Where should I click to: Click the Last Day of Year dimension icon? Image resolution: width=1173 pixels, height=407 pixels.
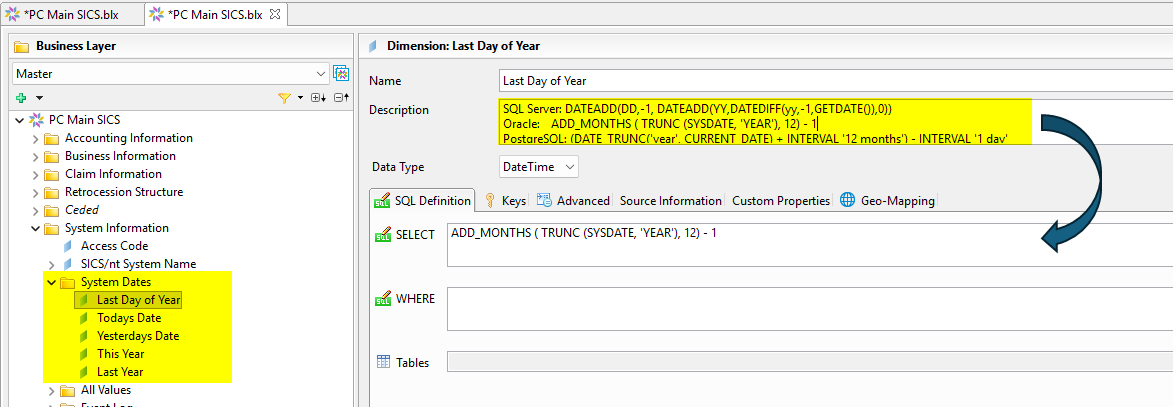click(x=84, y=300)
